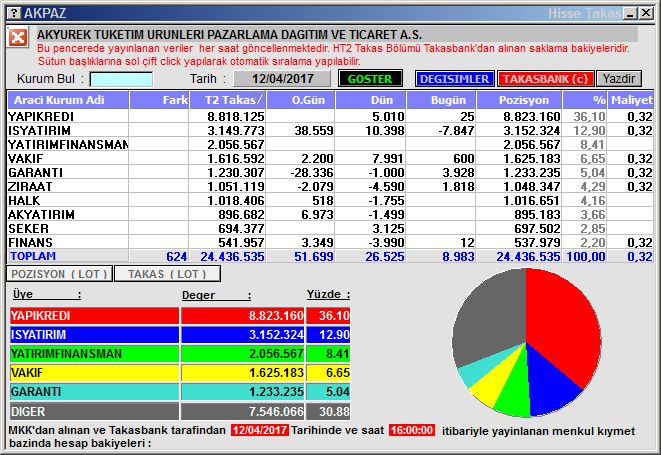Select ZIRAAT row in table
Screen dimensions: 661x455
[x=330, y=186]
